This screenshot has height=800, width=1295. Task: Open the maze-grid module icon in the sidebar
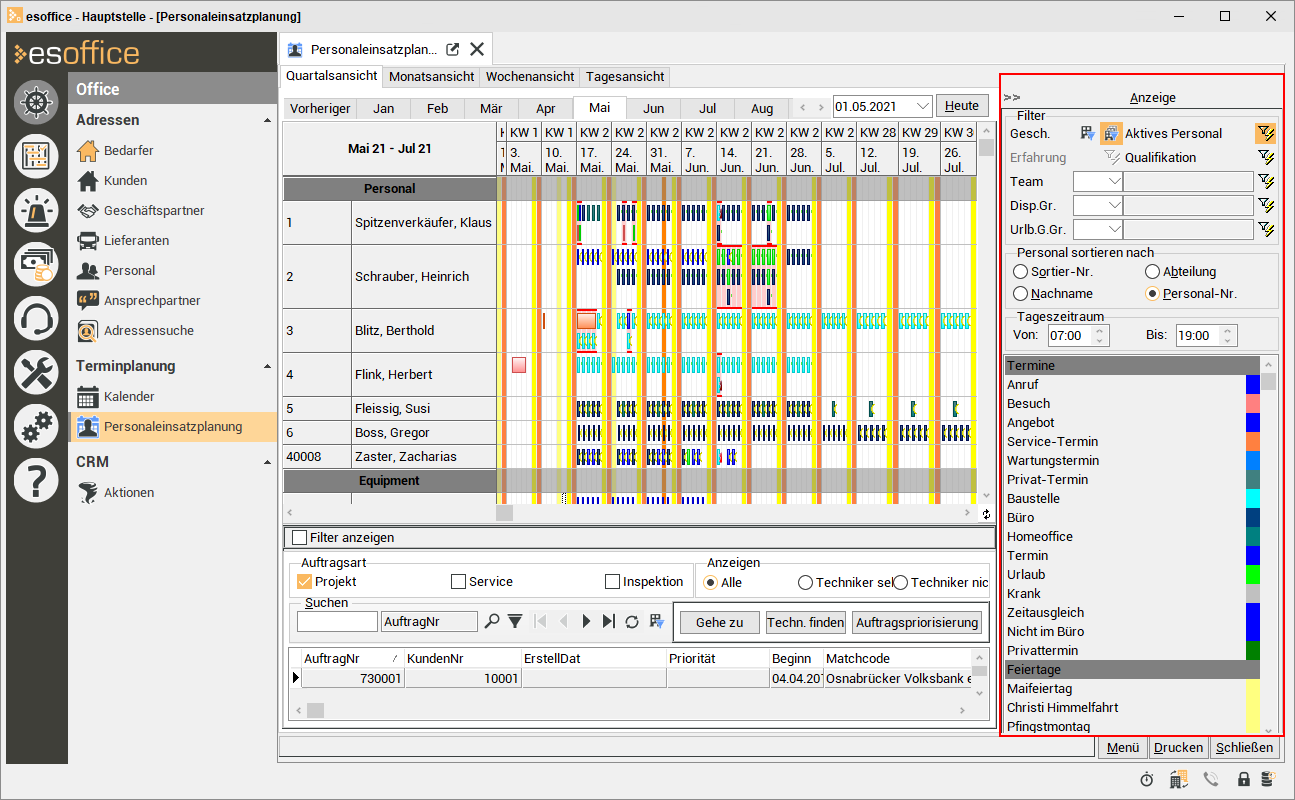(x=36, y=156)
